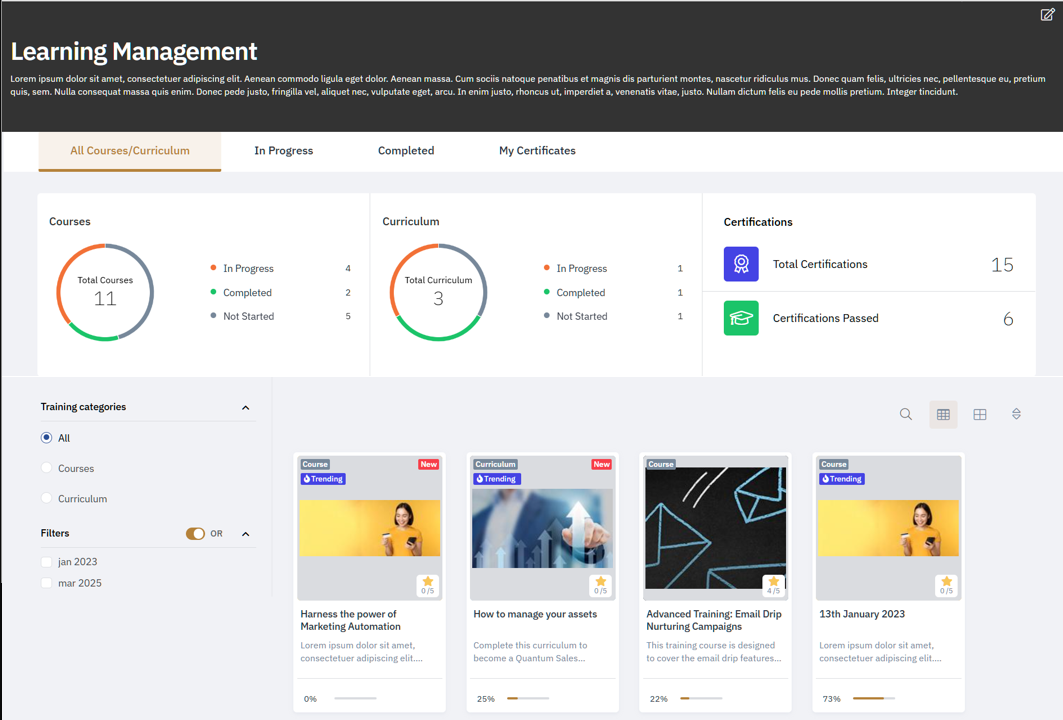The width and height of the screenshot is (1063, 720).
Task: Click star rating on How to manage assets card
Action: click(x=601, y=585)
